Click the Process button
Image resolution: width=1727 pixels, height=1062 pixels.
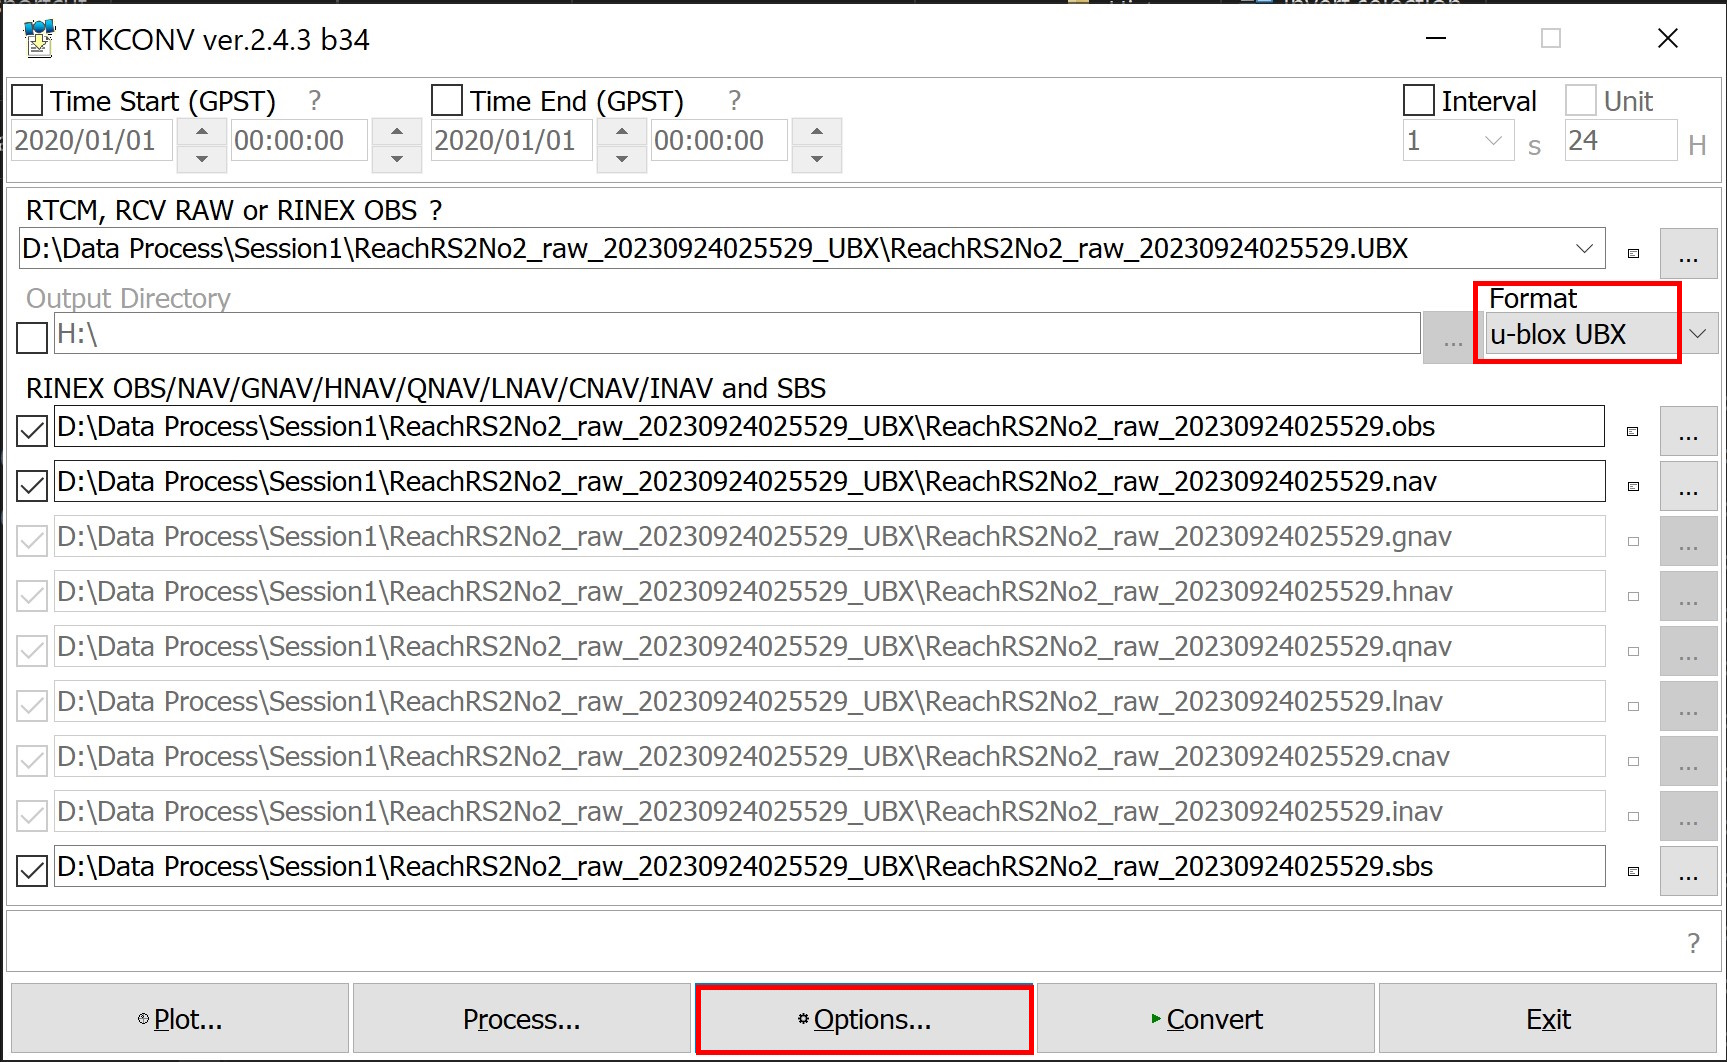tap(521, 1019)
